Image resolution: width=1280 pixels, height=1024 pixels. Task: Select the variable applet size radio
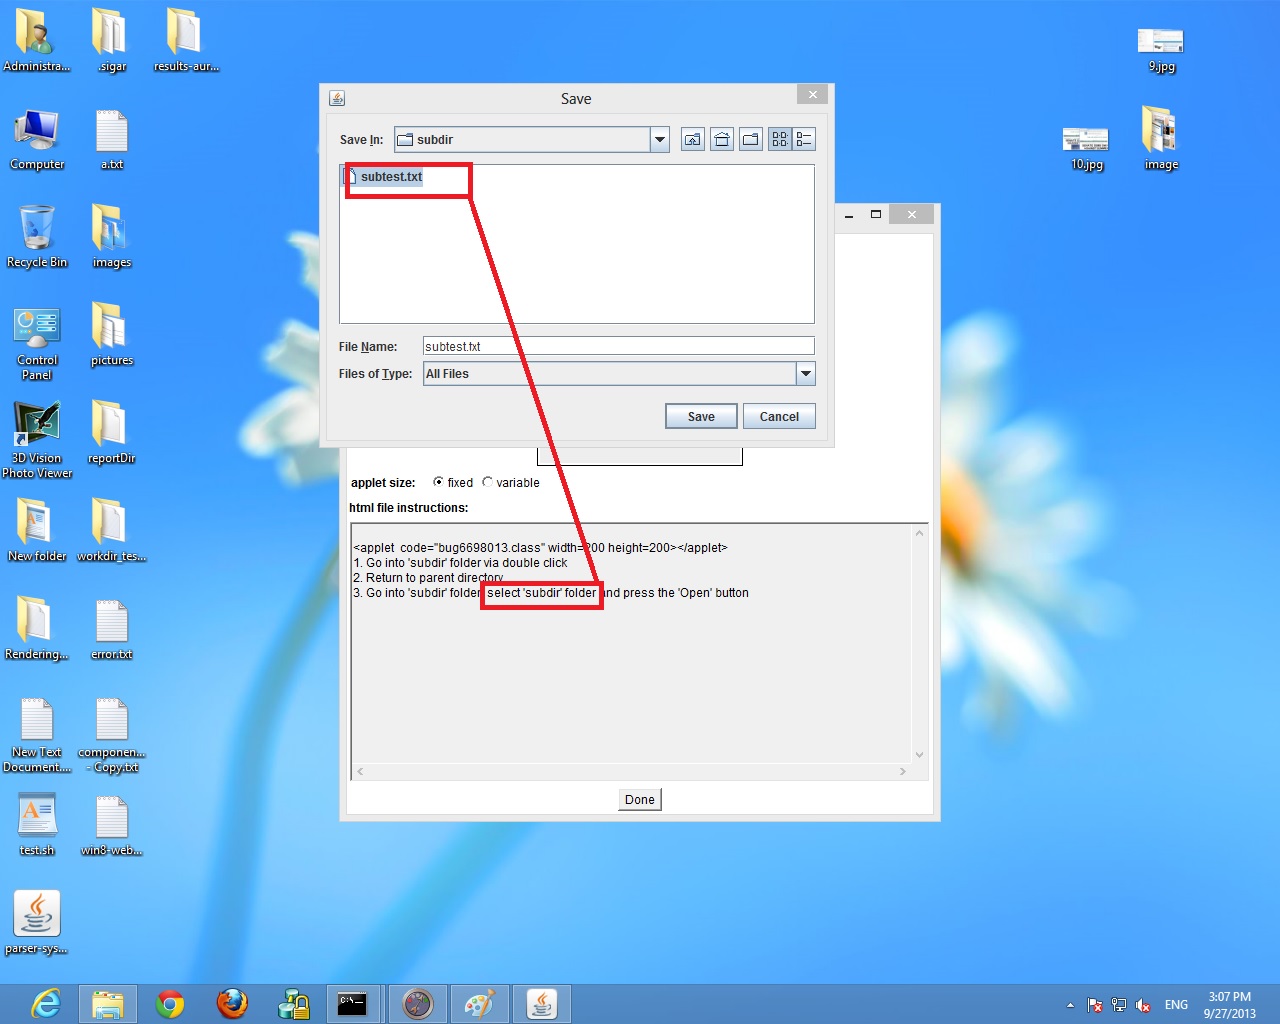pos(488,482)
